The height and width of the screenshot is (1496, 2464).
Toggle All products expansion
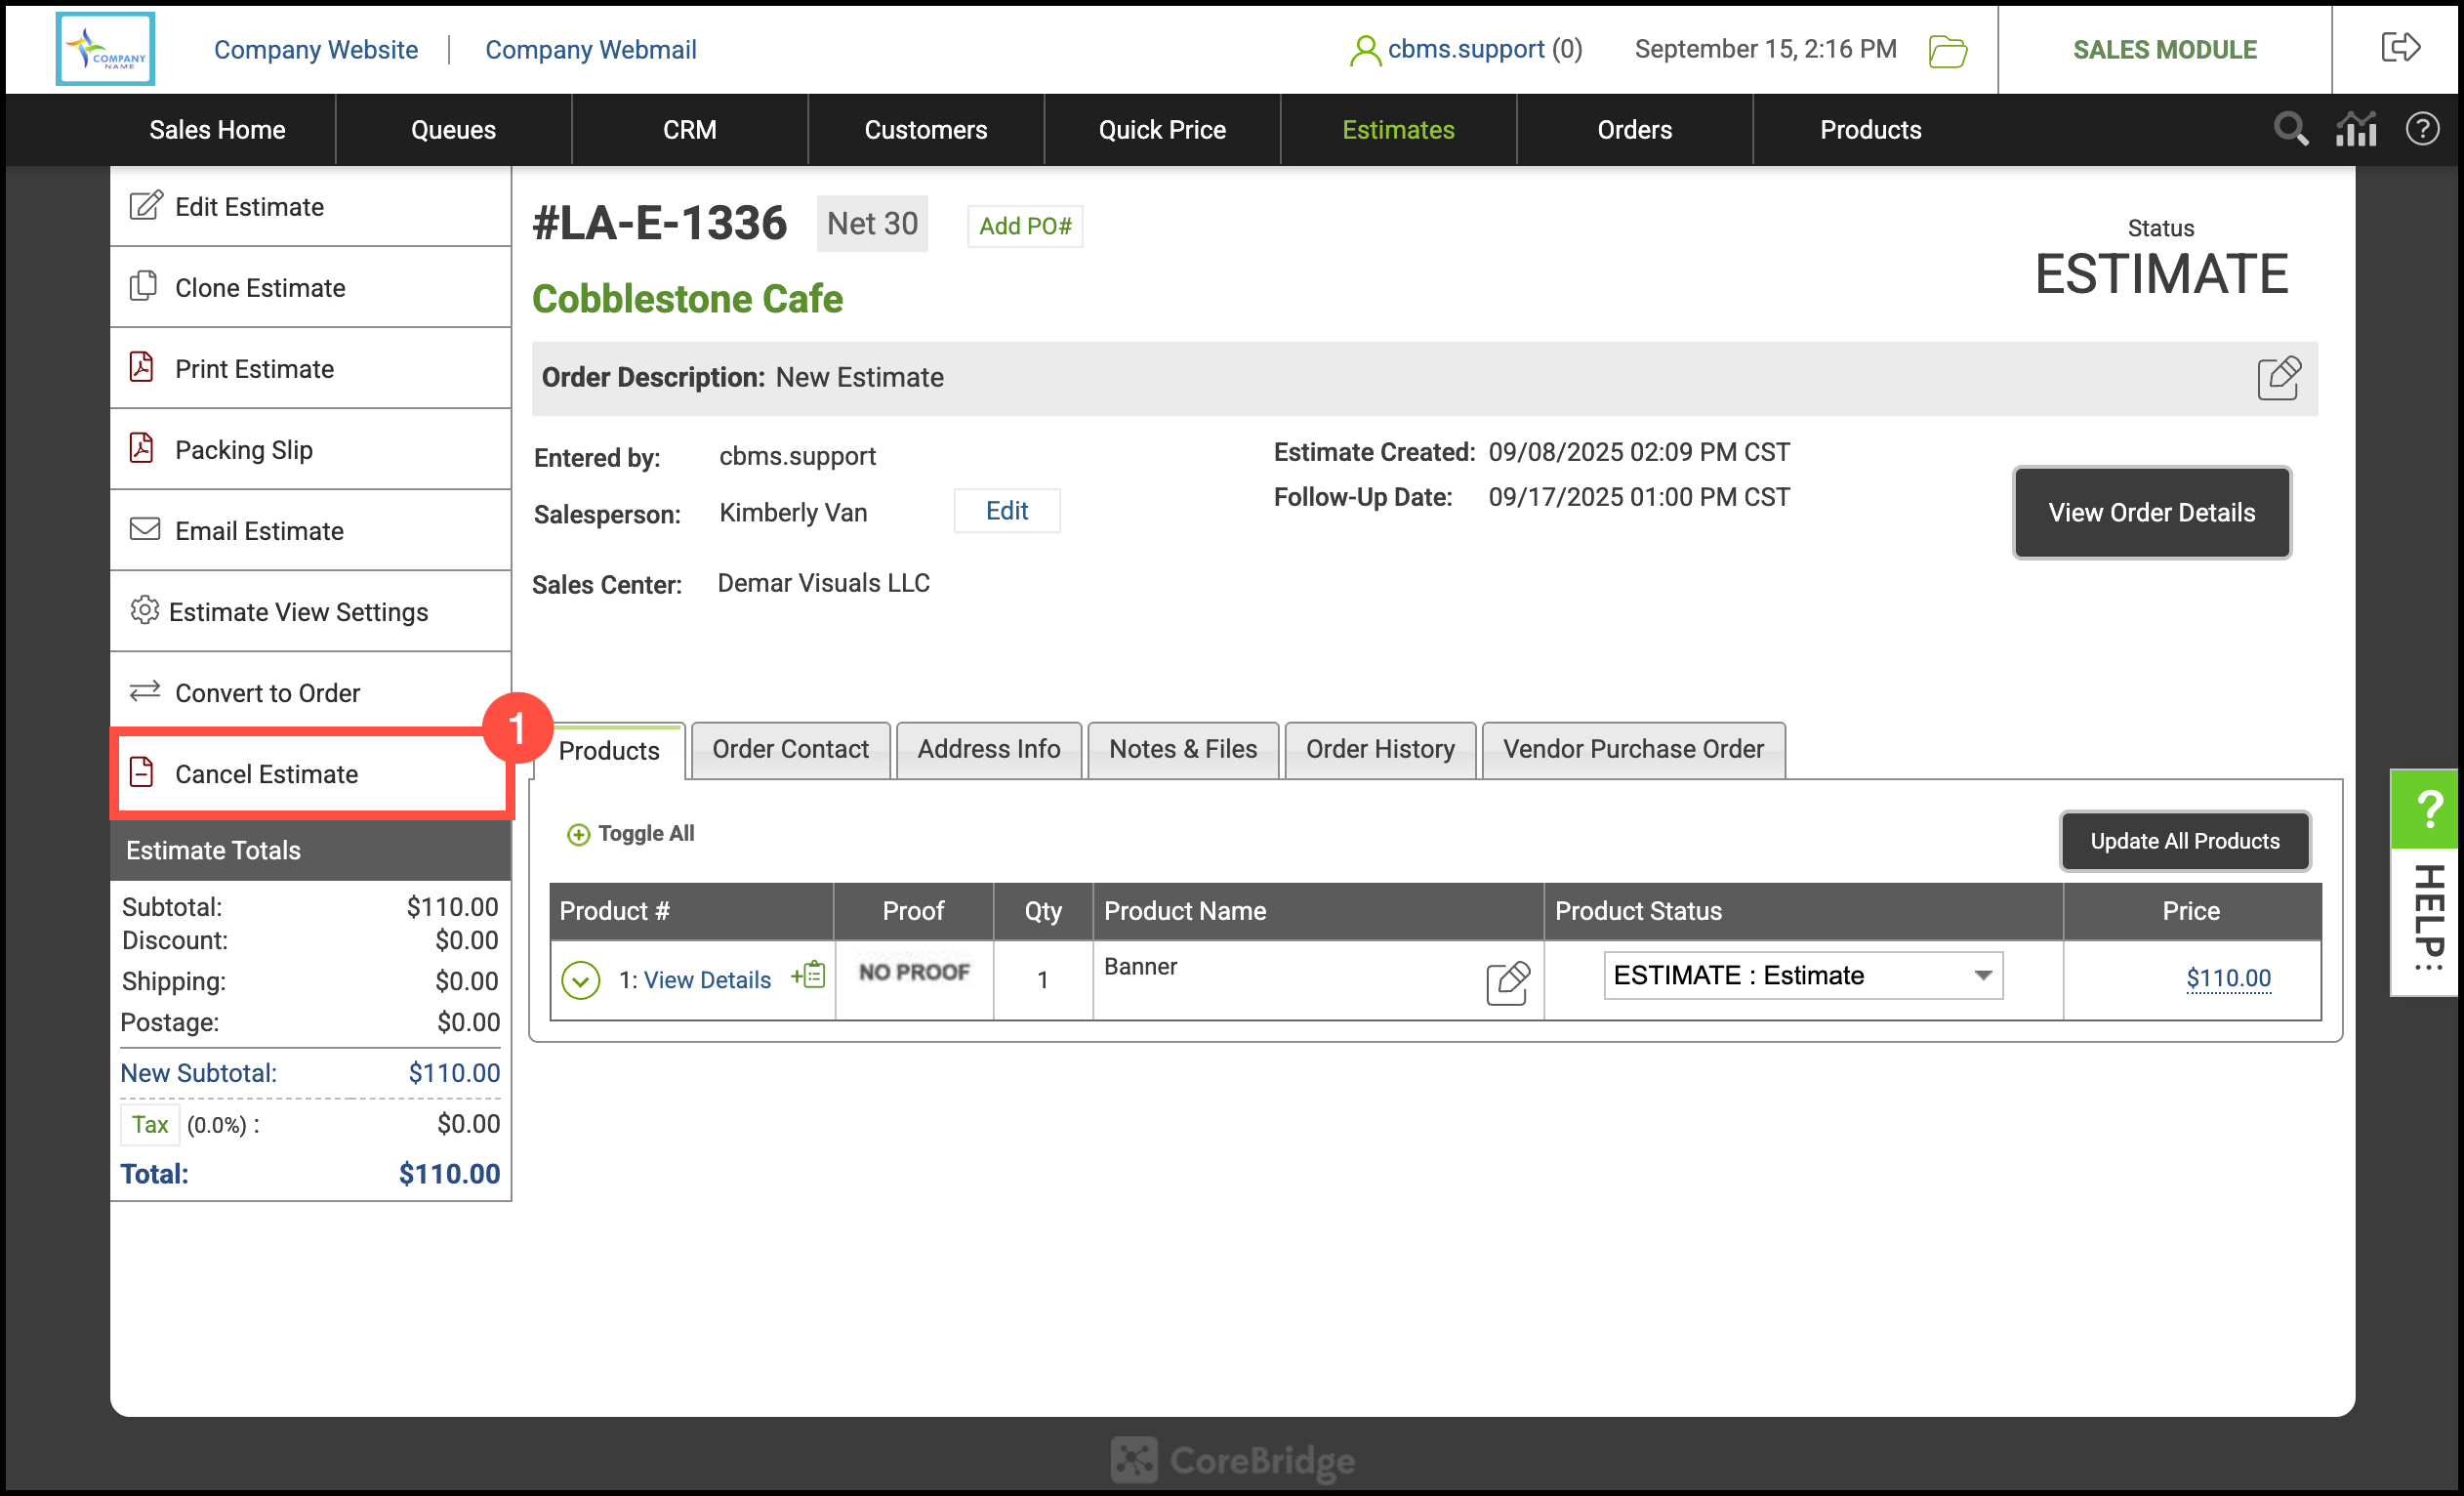[631, 834]
